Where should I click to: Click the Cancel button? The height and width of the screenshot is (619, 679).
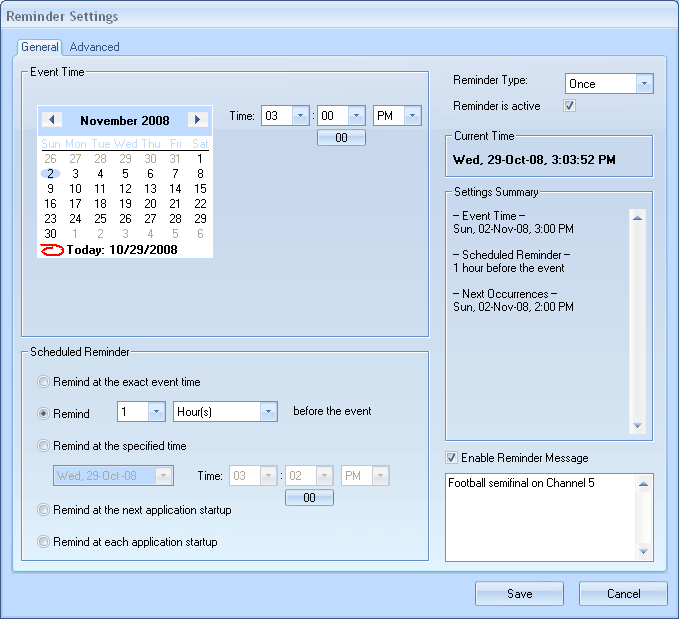tap(623, 594)
